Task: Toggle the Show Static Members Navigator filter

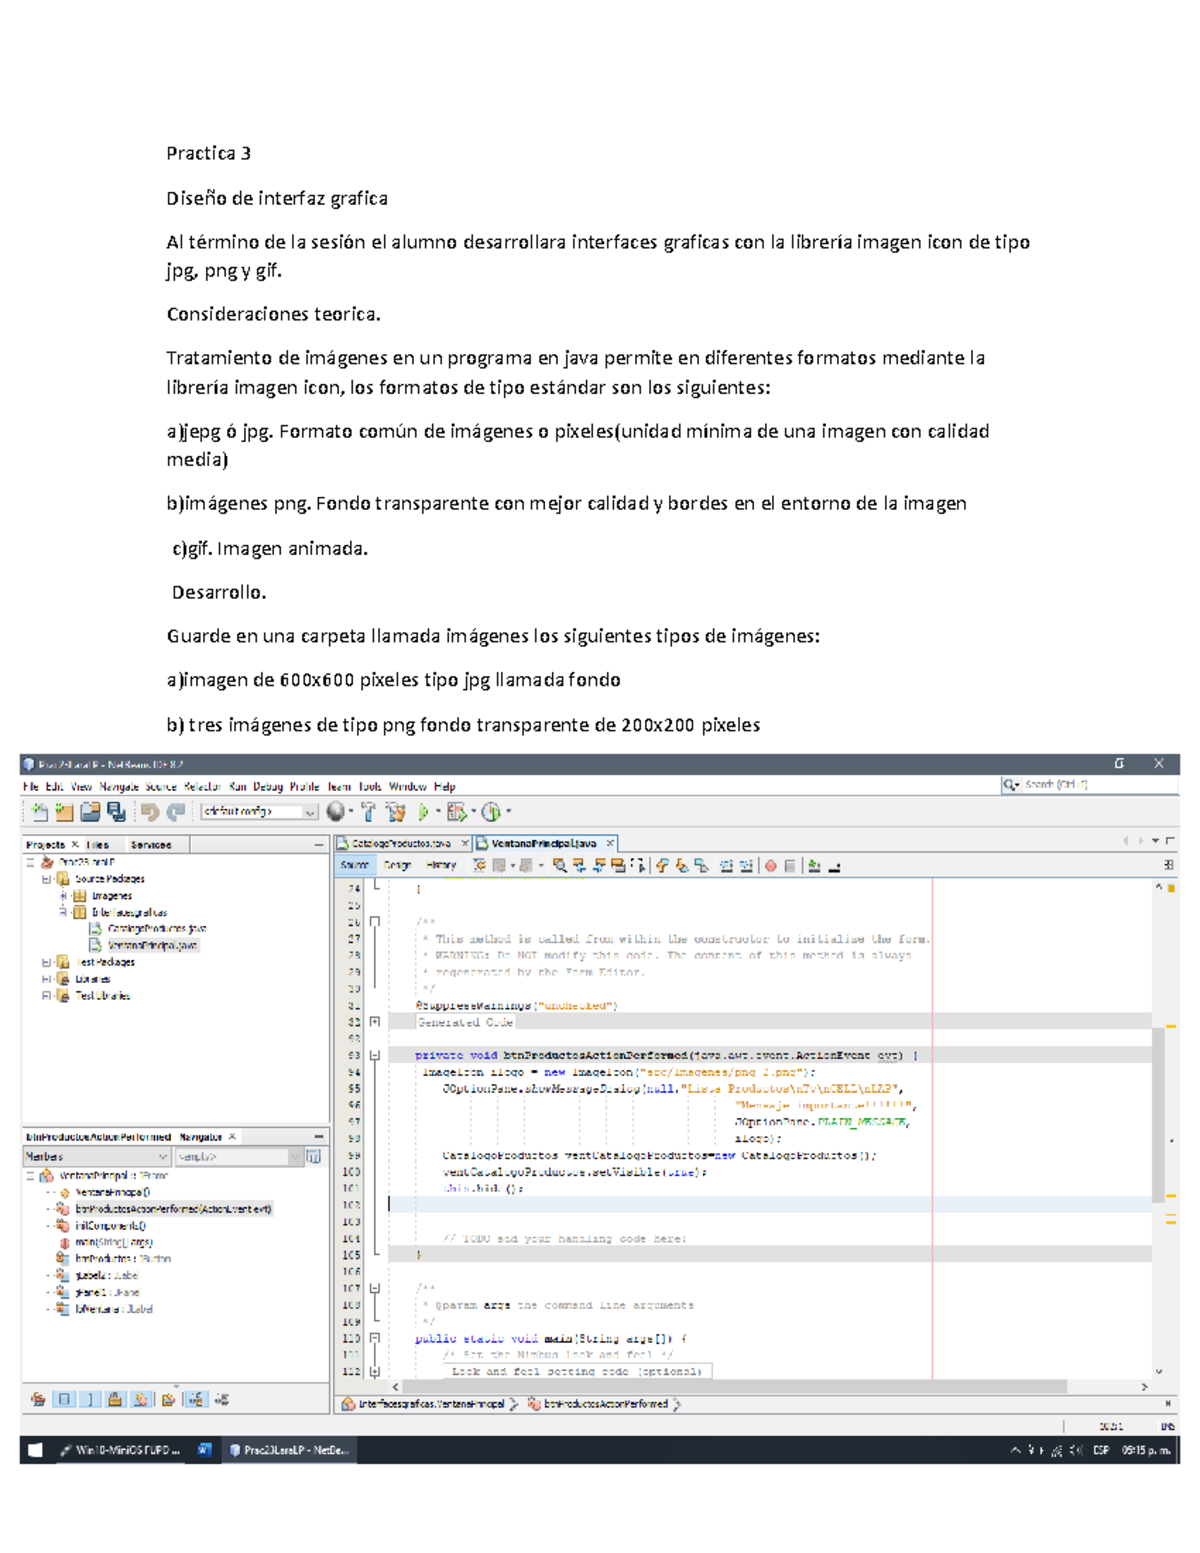Action: coord(89,1399)
